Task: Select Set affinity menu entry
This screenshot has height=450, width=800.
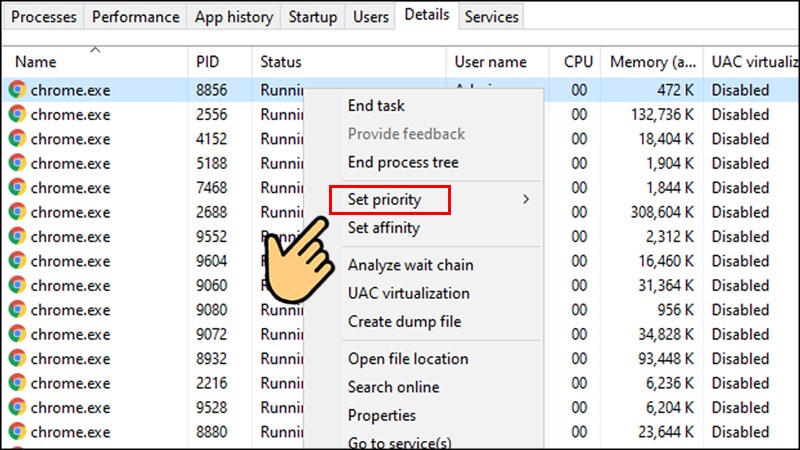Action: pos(384,228)
